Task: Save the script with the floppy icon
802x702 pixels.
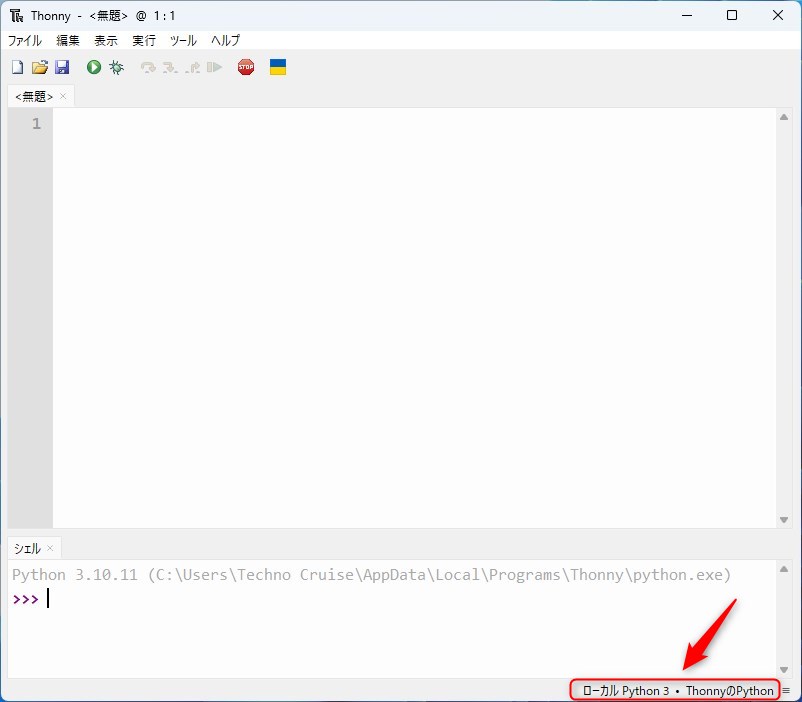Action: [x=62, y=67]
